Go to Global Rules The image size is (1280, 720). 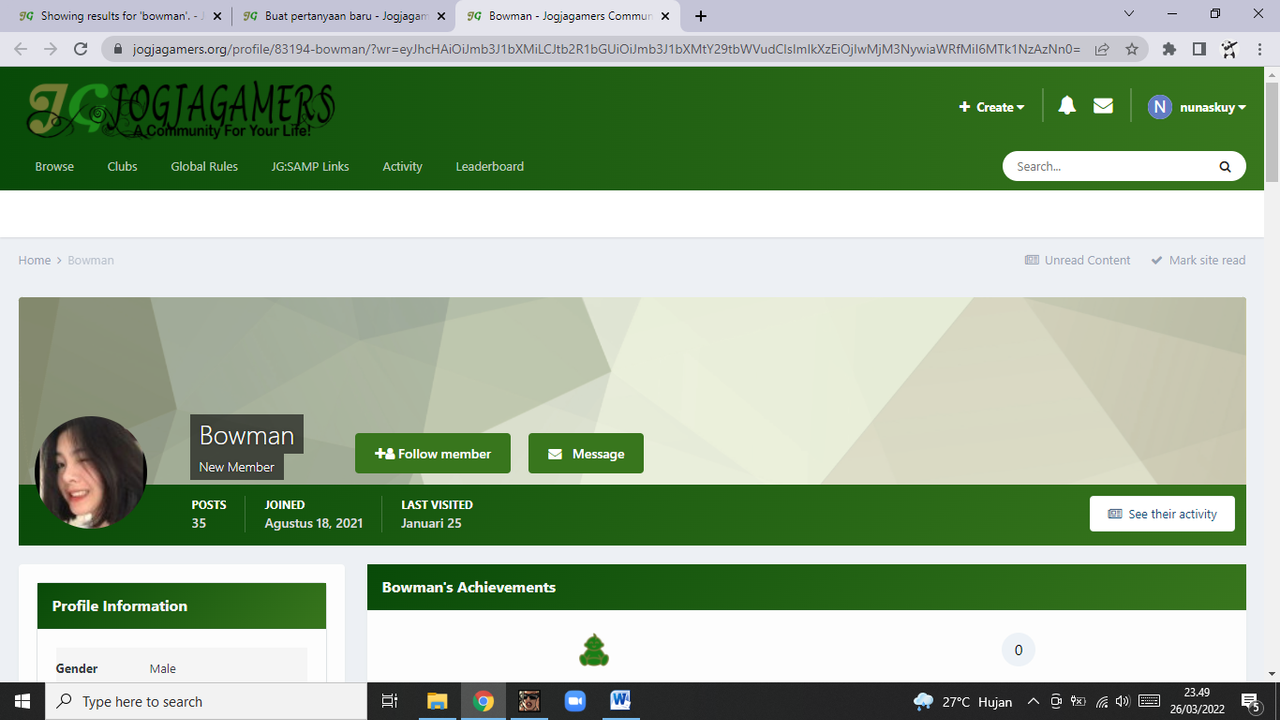tap(204, 166)
